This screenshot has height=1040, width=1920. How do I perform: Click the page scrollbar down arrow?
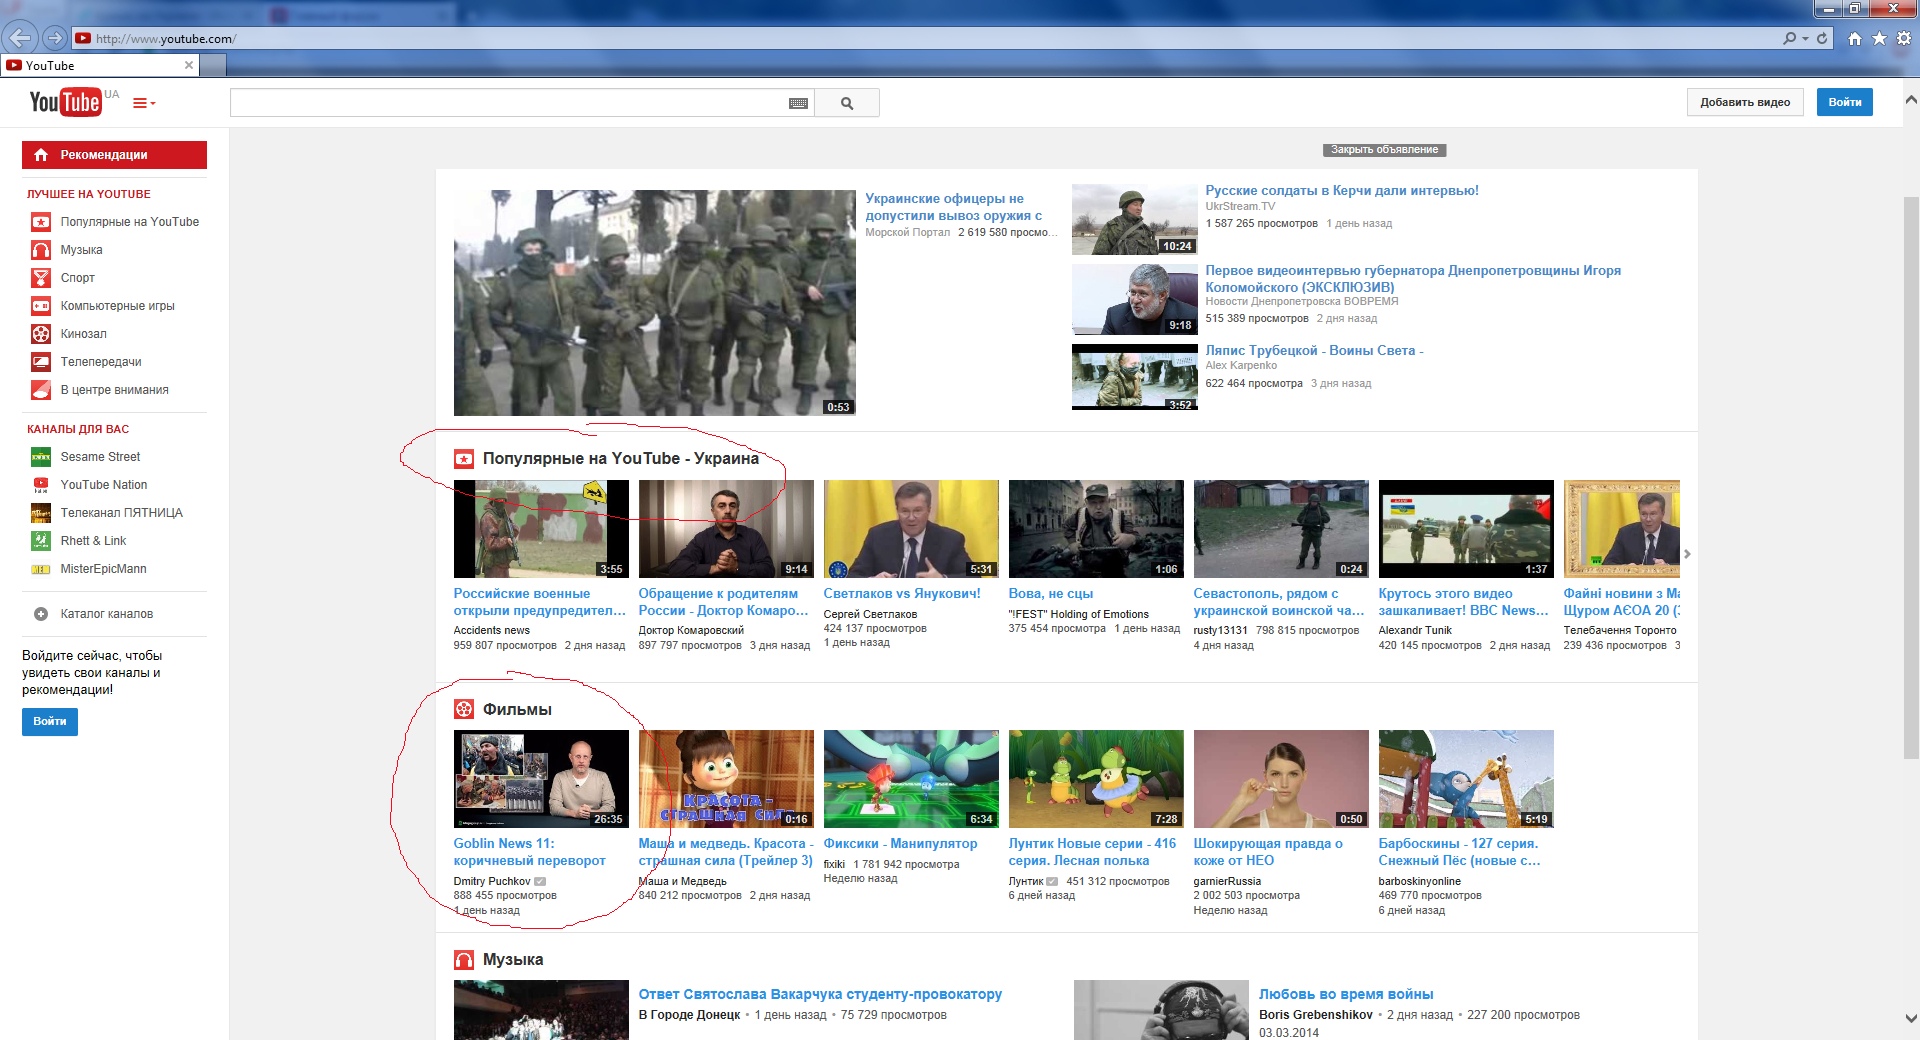(x=1911, y=1018)
